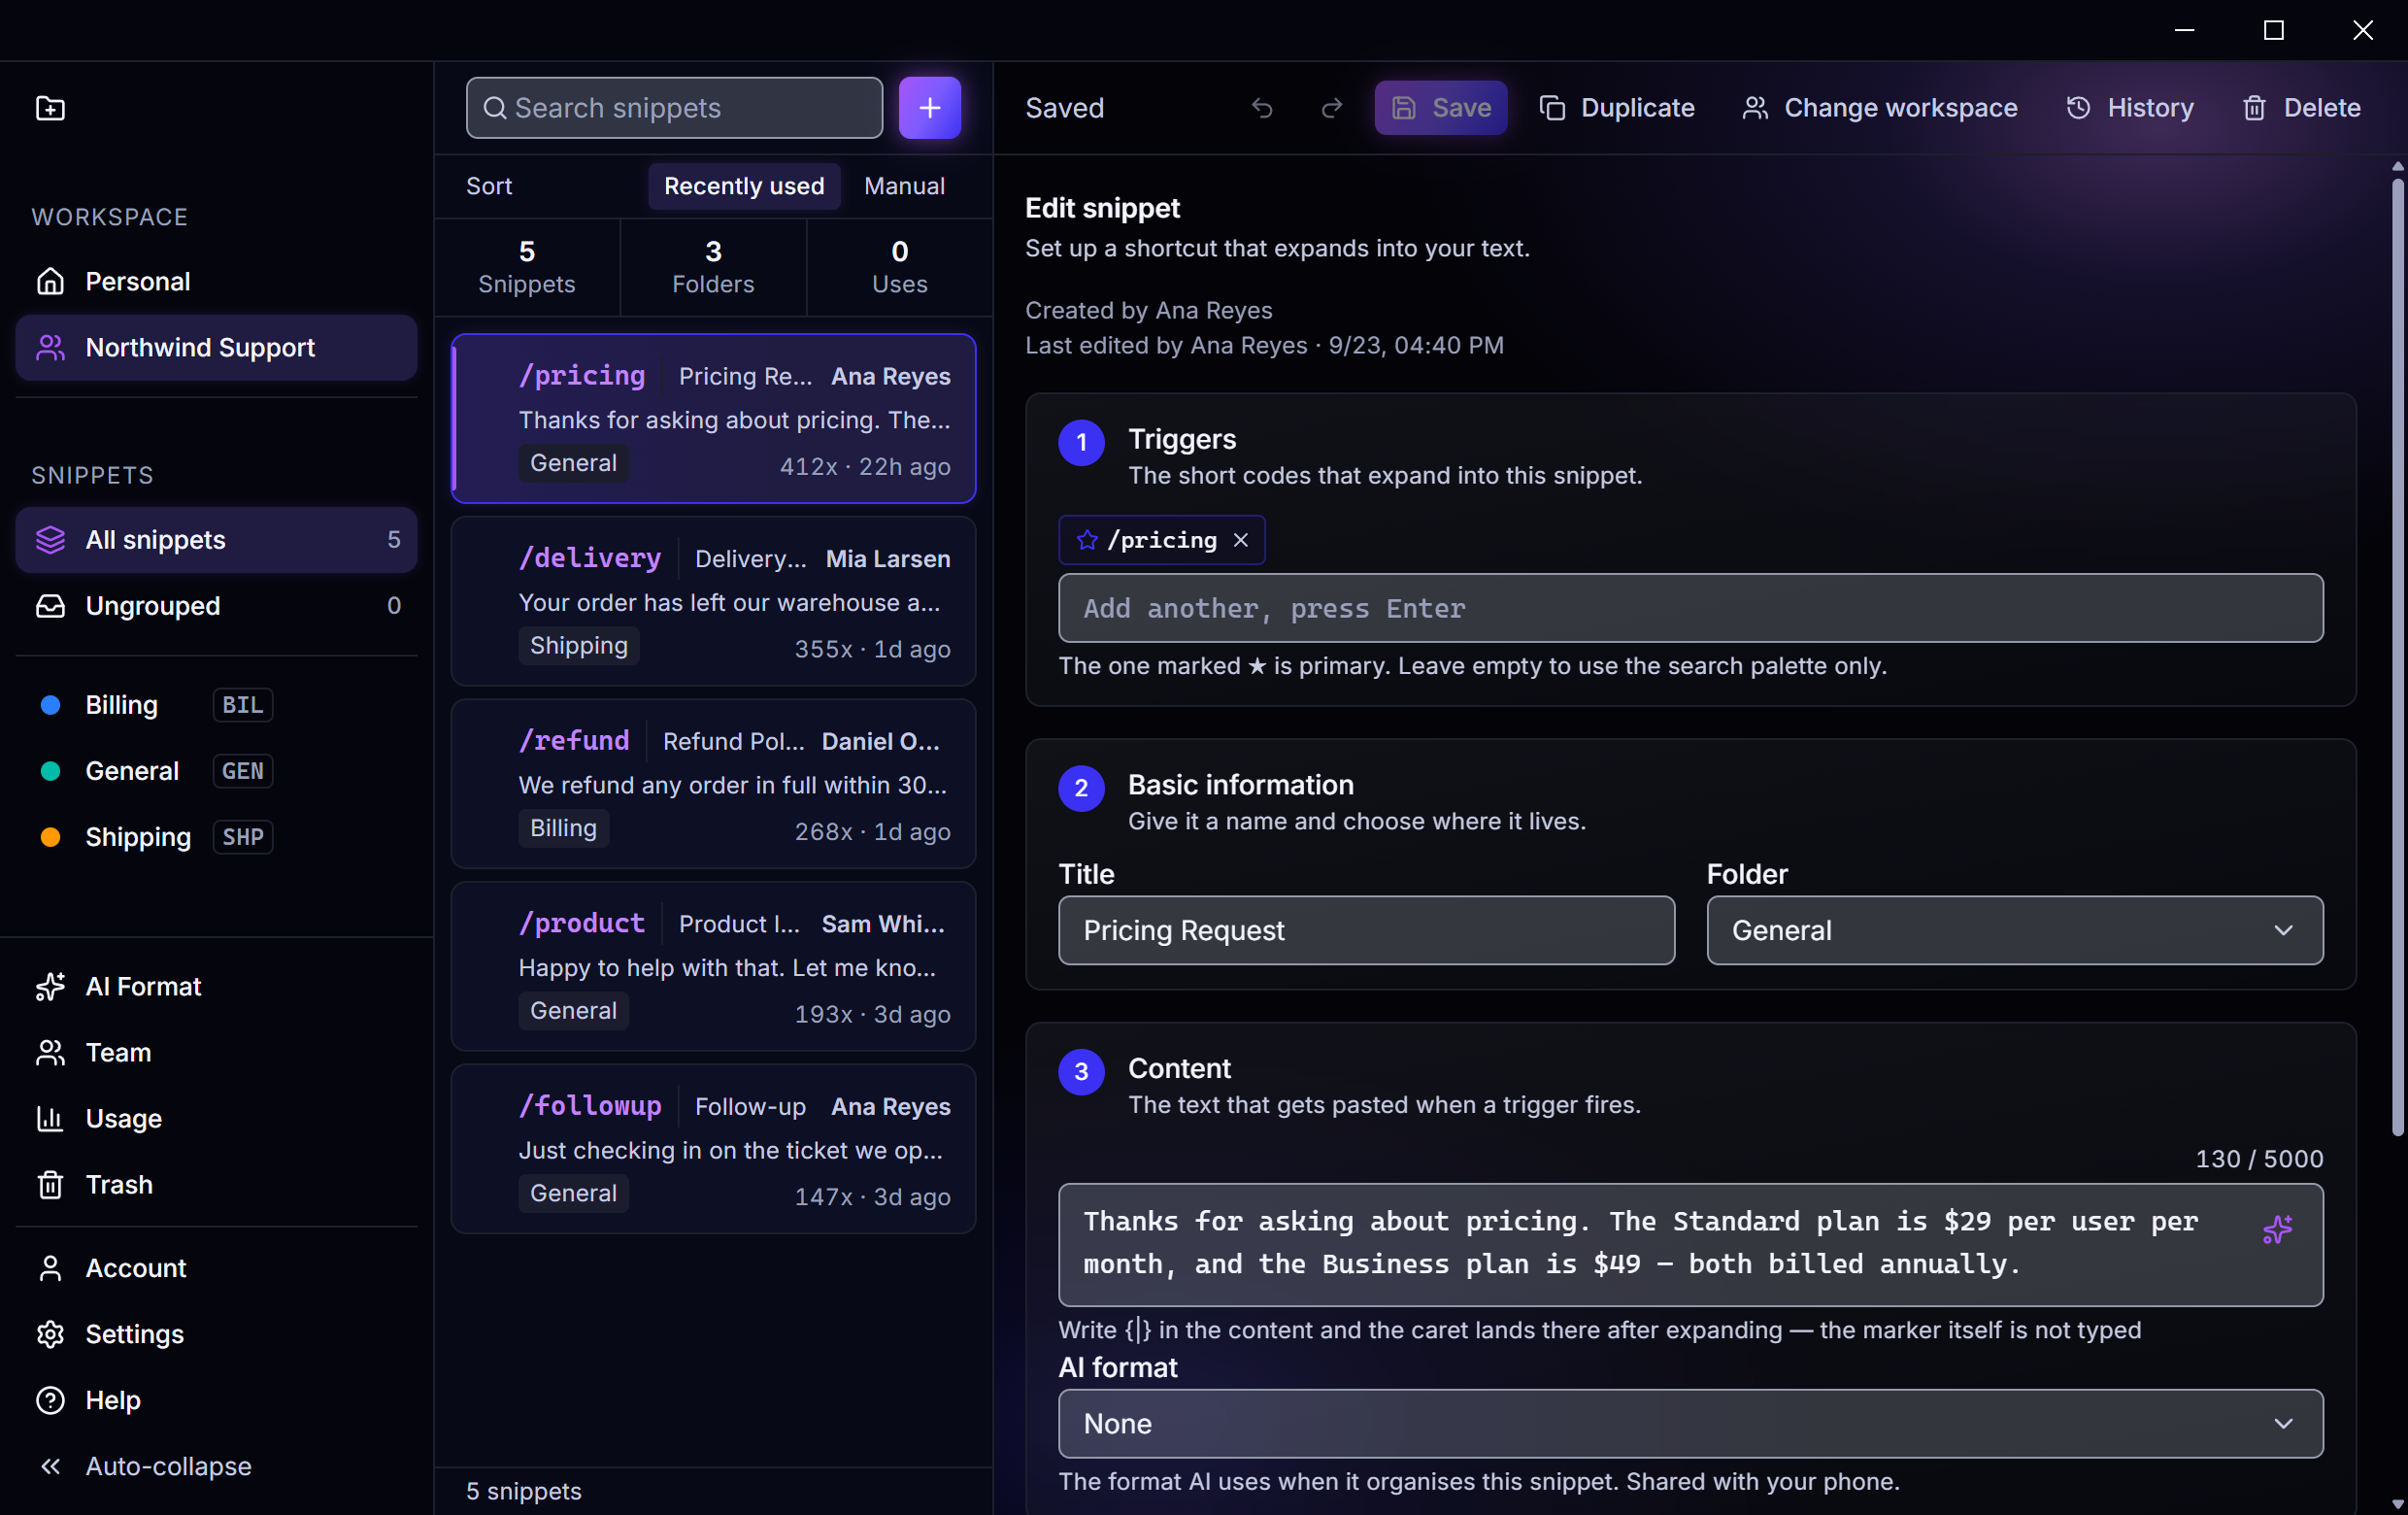Open Help

tap(216, 1400)
